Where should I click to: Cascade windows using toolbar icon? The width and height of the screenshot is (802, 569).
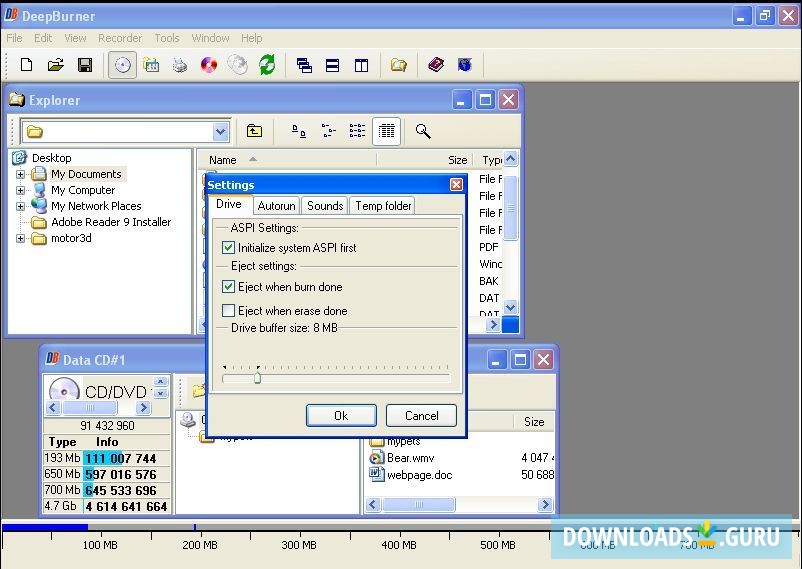point(304,65)
